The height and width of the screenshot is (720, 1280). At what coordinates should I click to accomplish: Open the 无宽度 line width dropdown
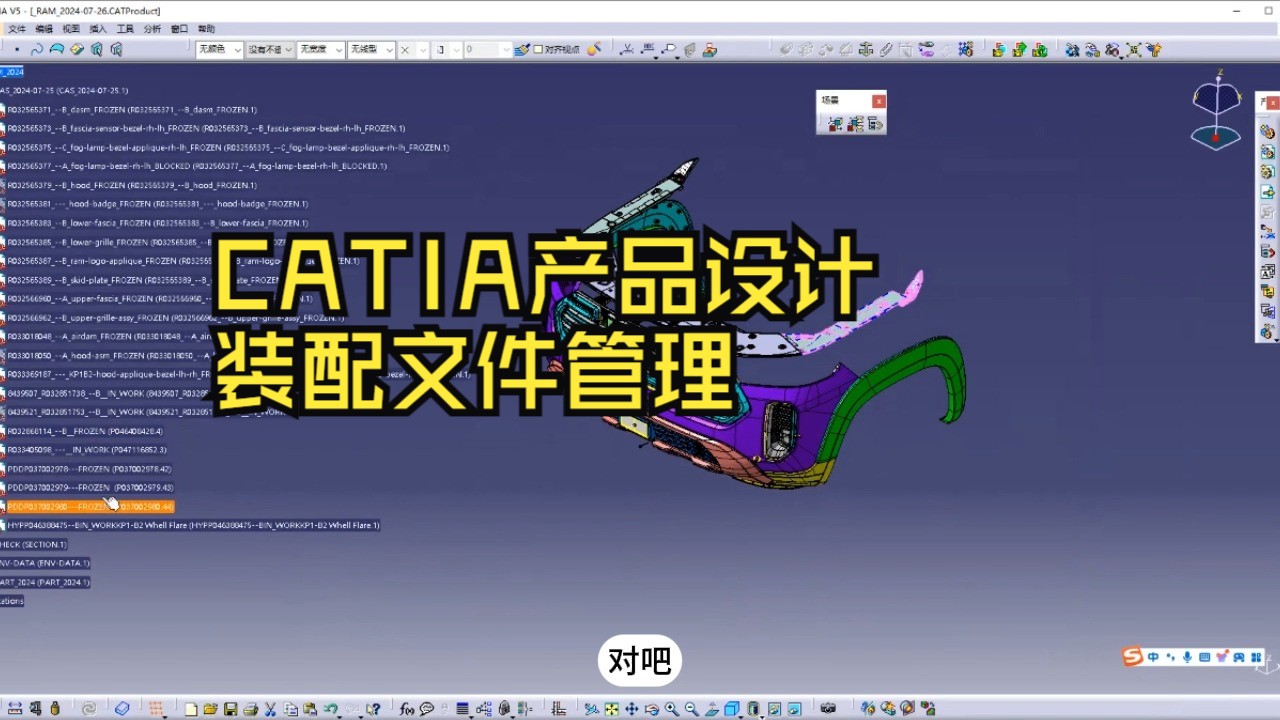click(x=321, y=49)
